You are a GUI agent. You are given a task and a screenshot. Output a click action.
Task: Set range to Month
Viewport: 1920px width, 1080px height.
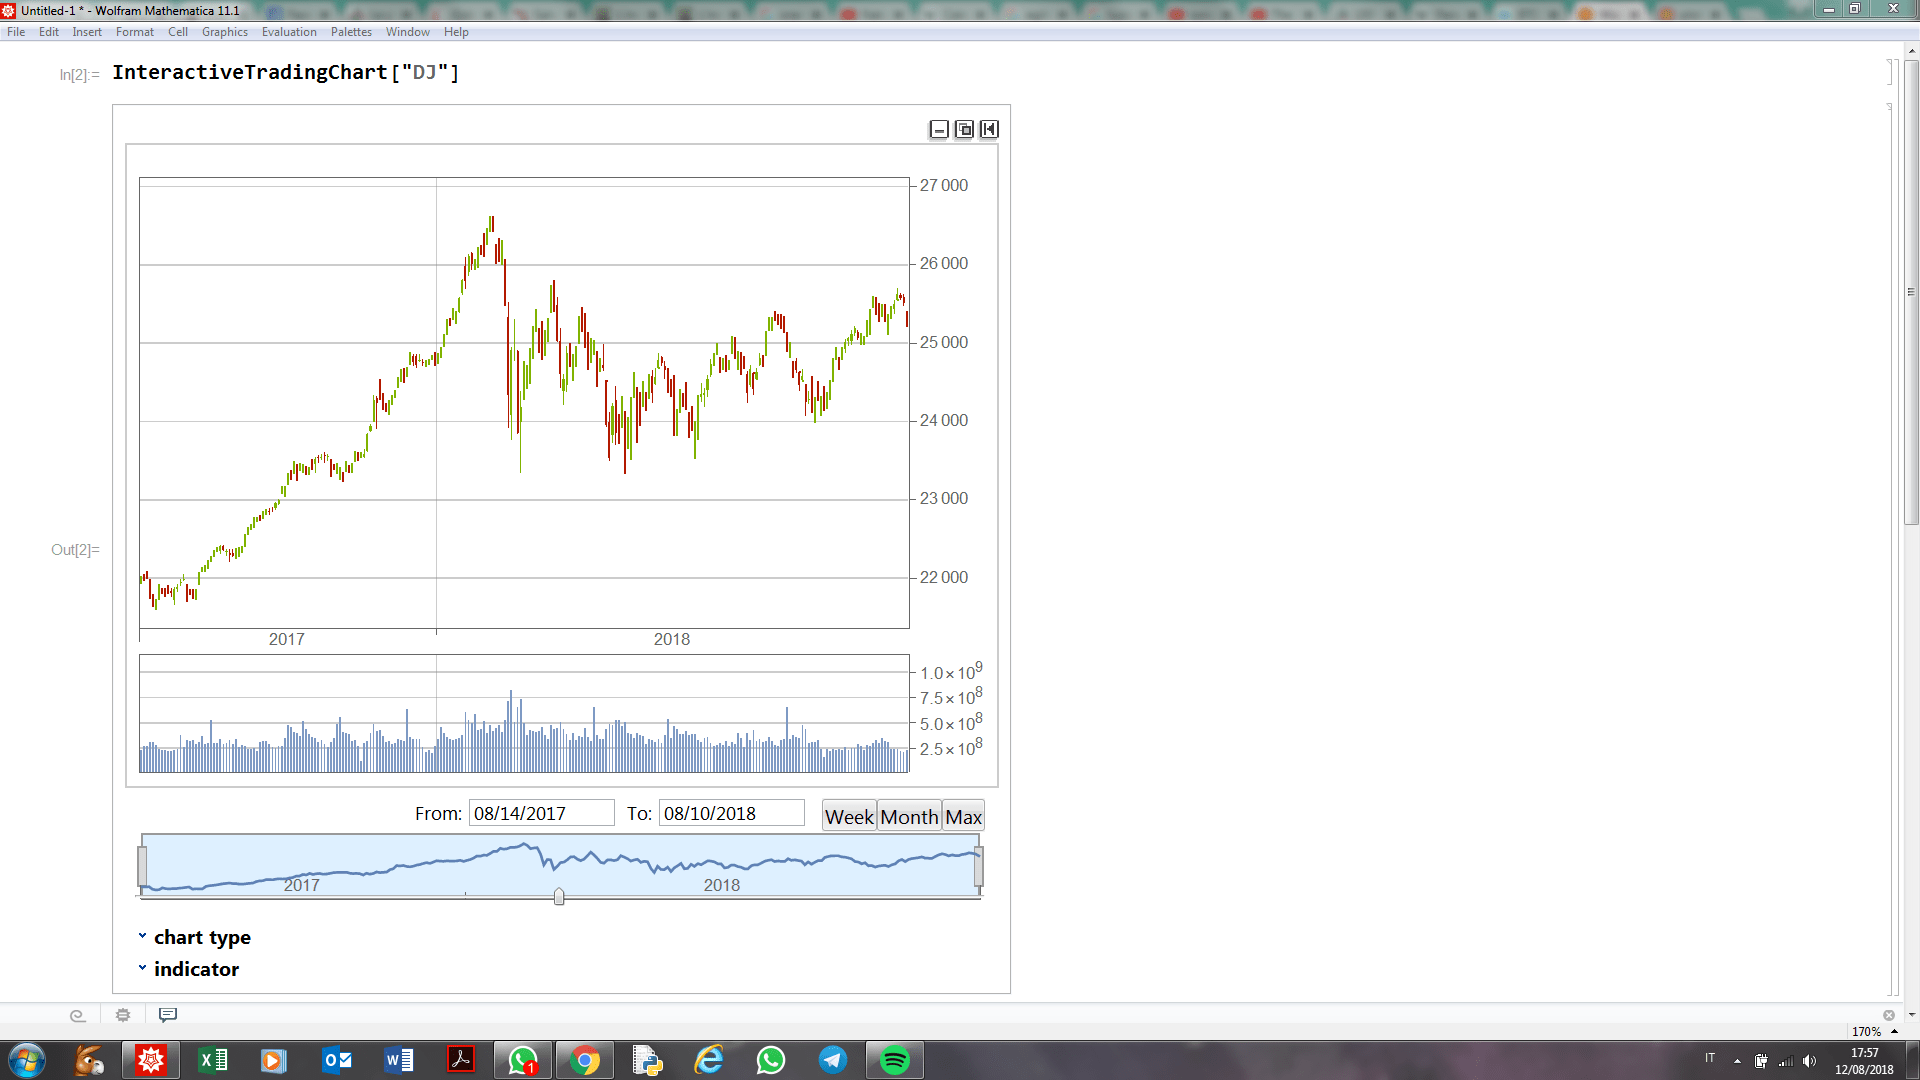pos(909,816)
